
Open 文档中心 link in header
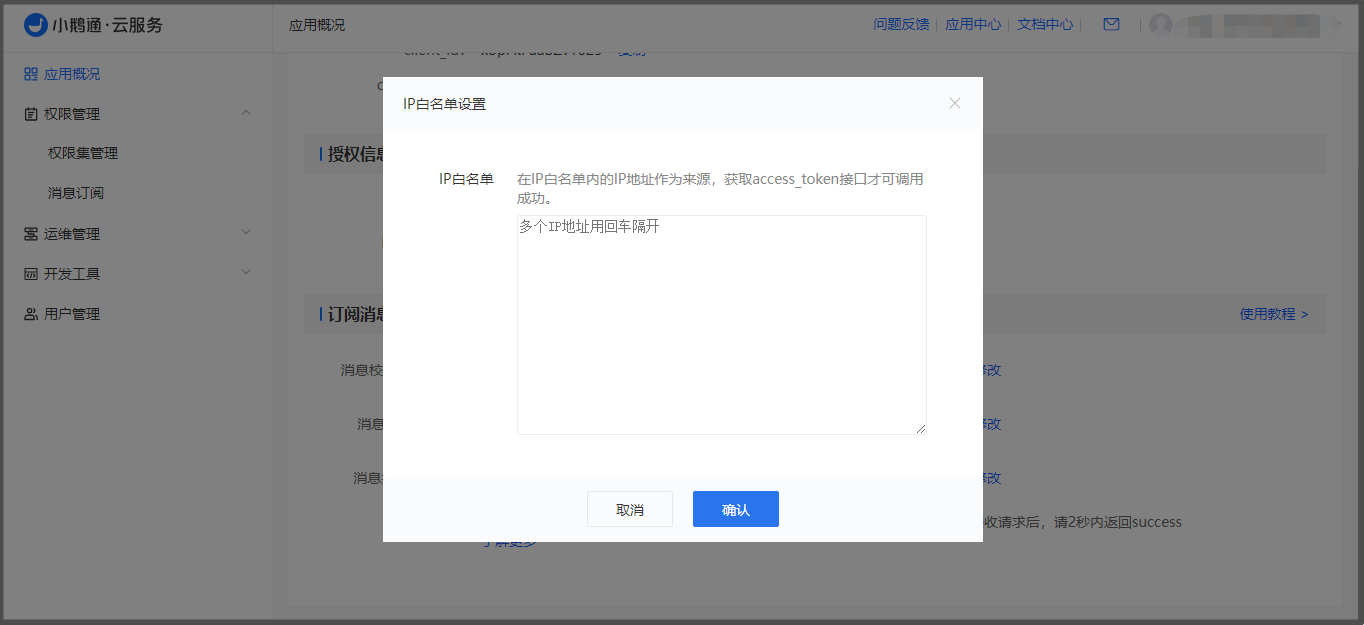point(1045,24)
